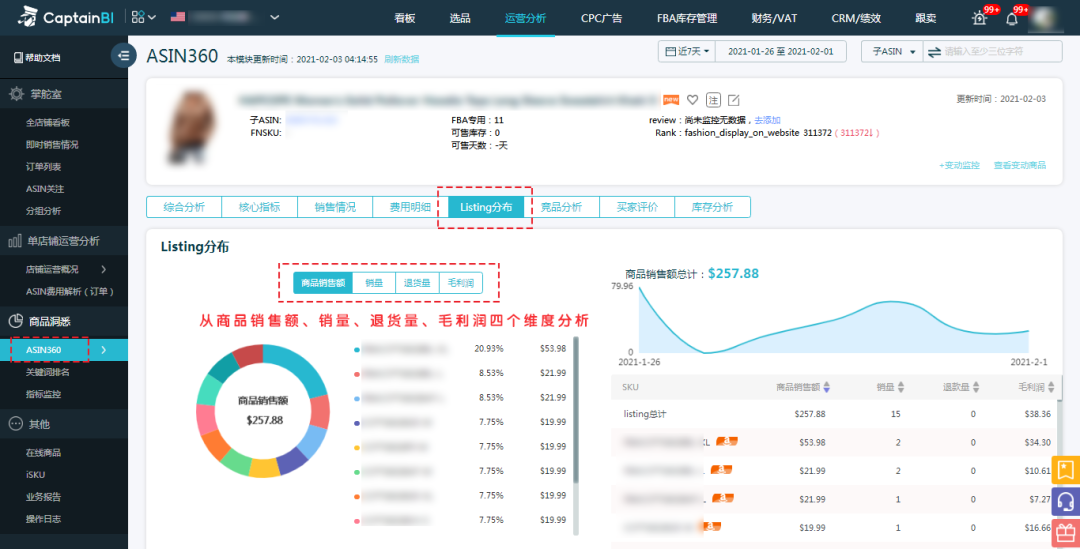Favorite the product with heart icon
This screenshot has height=549, width=1080.
692,100
